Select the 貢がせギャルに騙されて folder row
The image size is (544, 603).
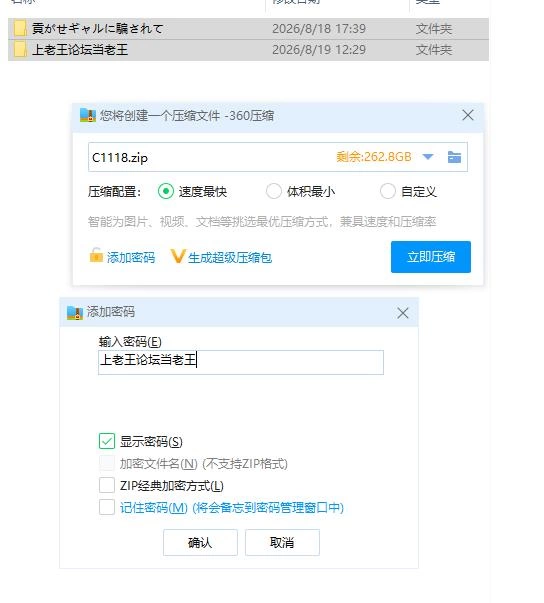[248, 29]
